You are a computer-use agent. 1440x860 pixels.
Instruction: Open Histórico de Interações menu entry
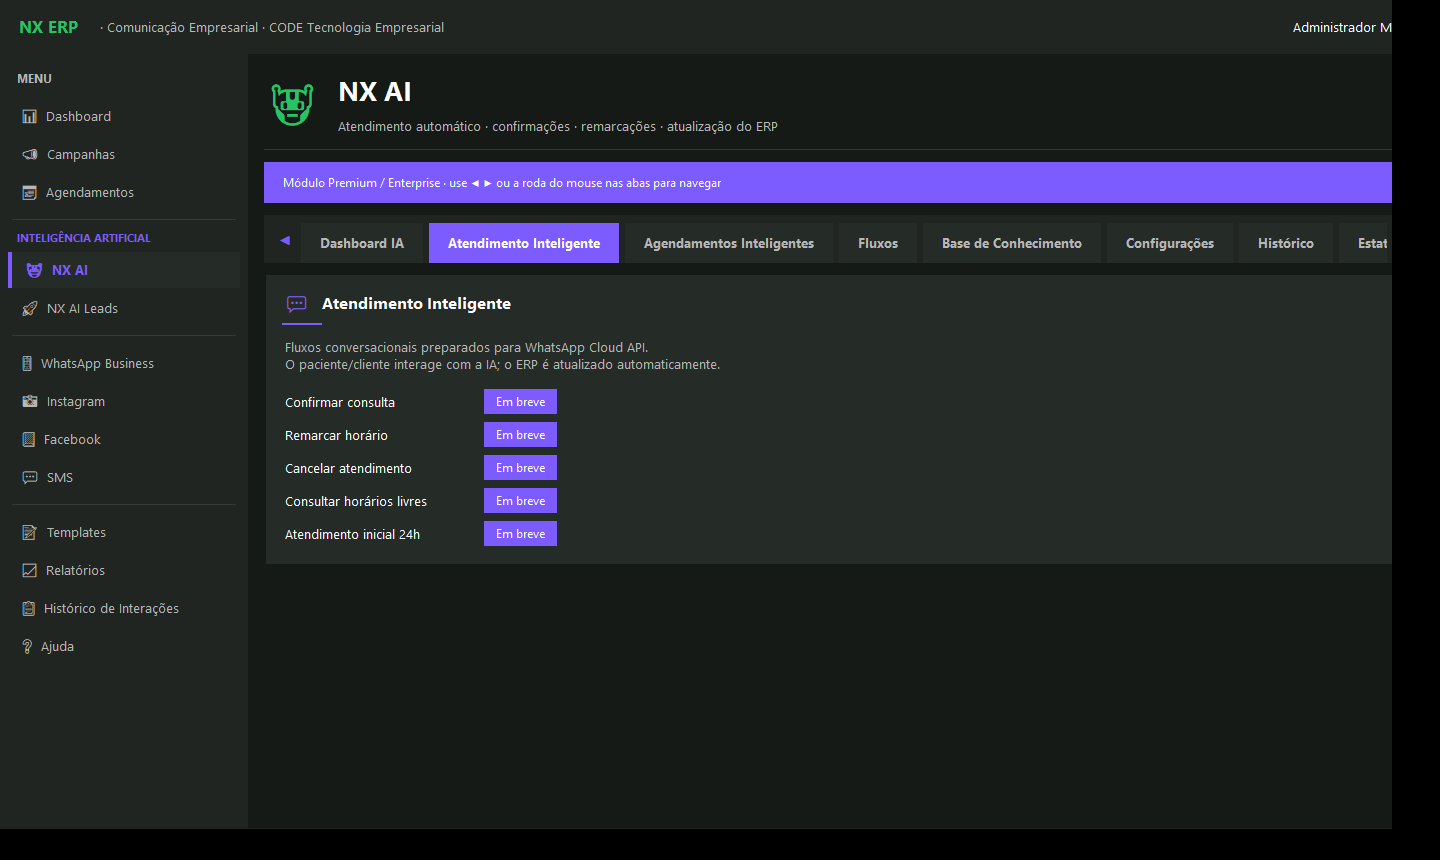(124, 609)
